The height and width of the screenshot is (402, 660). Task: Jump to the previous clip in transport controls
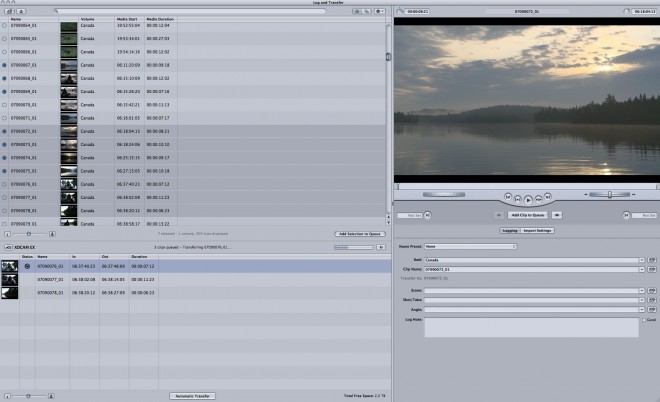508,196
